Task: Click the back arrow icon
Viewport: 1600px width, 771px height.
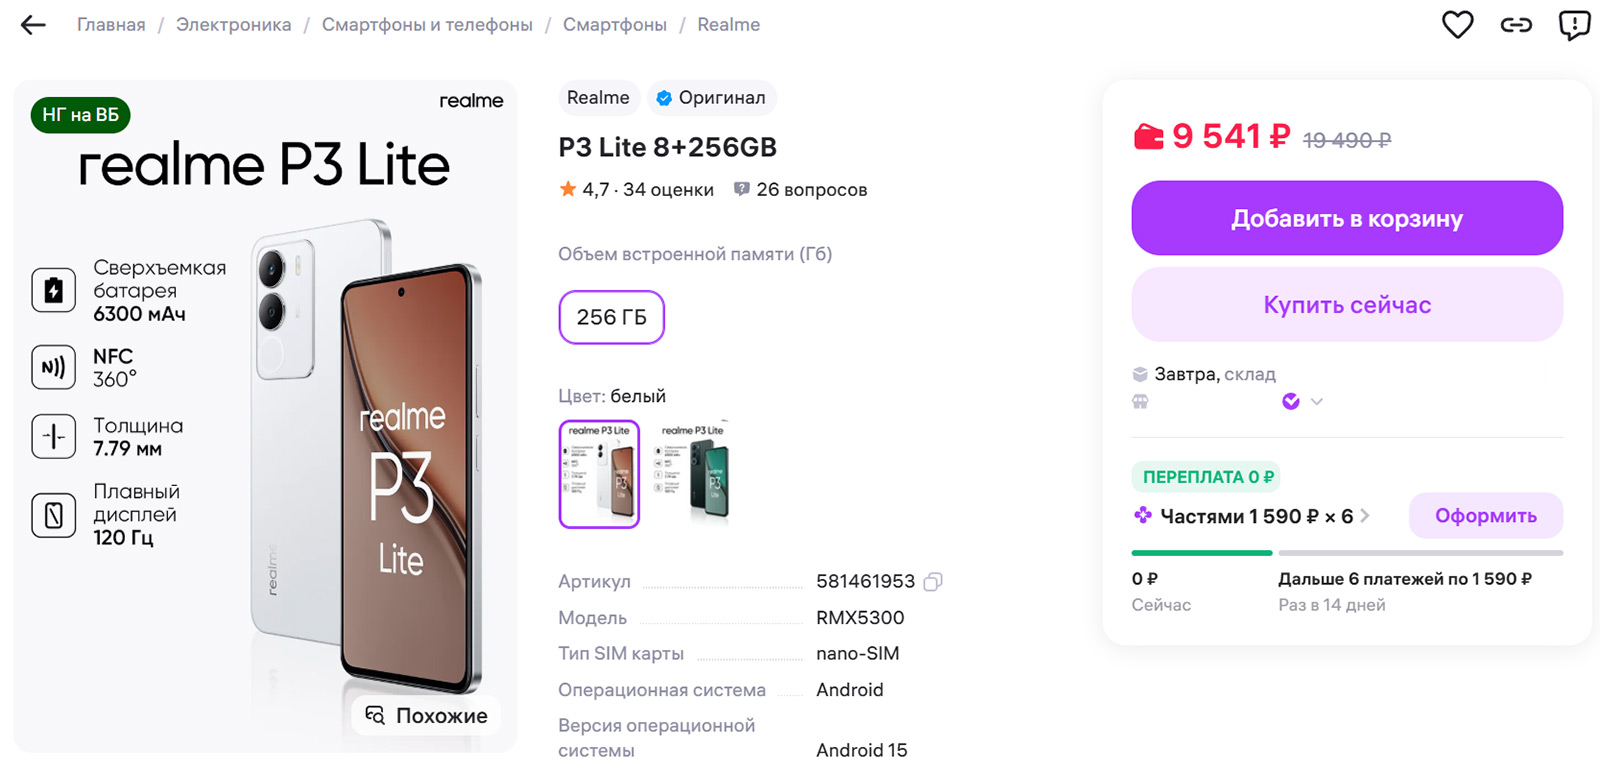Action: tap(33, 25)
